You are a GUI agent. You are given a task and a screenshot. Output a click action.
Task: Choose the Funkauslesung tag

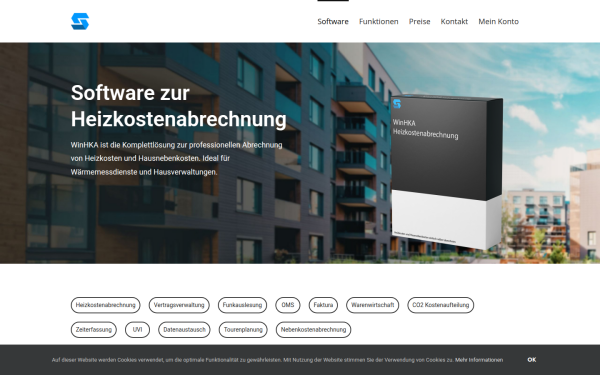pos(242,305)
